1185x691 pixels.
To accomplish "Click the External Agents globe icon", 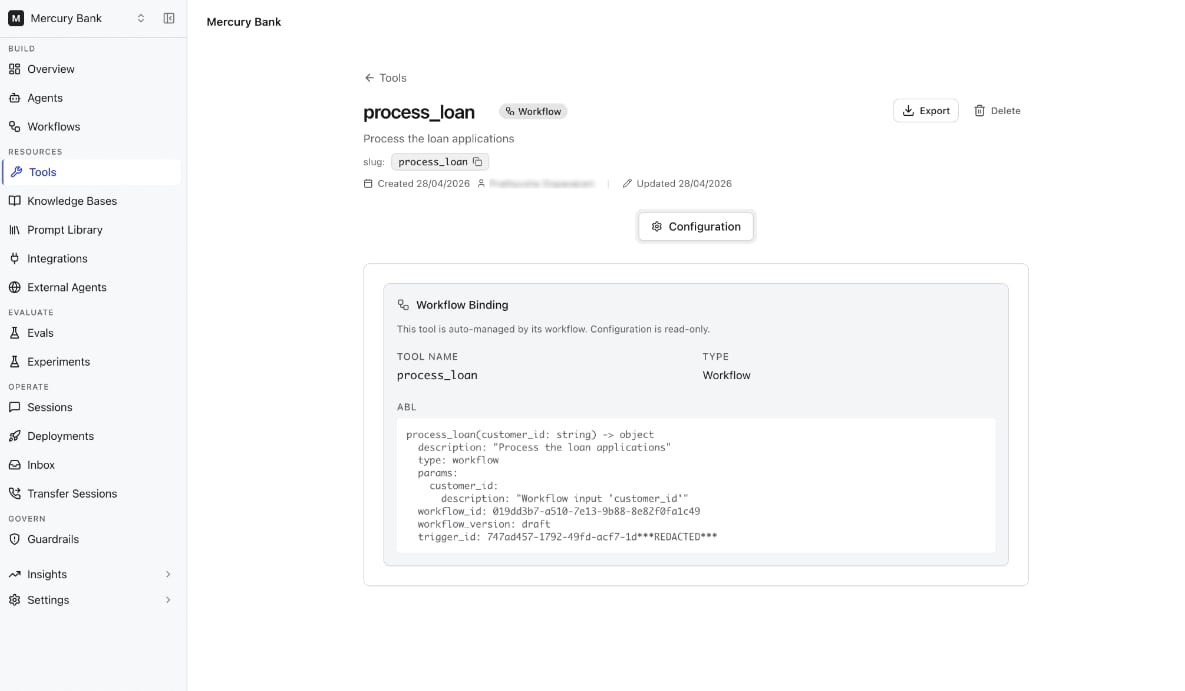I will coord(14,287).
